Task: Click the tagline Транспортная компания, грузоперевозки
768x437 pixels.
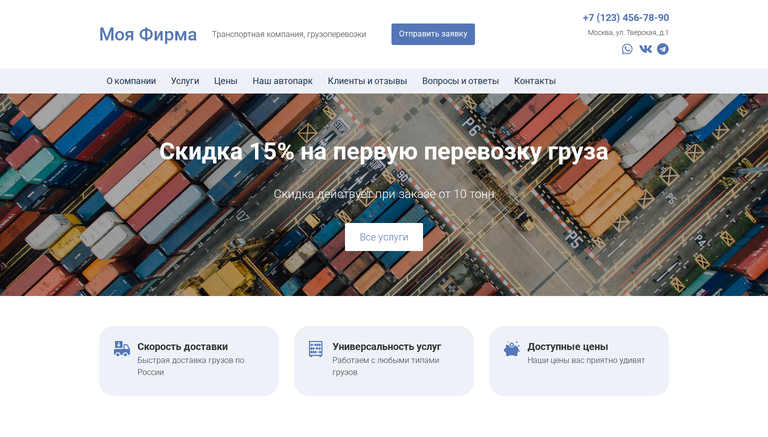Action: point(289,34)
